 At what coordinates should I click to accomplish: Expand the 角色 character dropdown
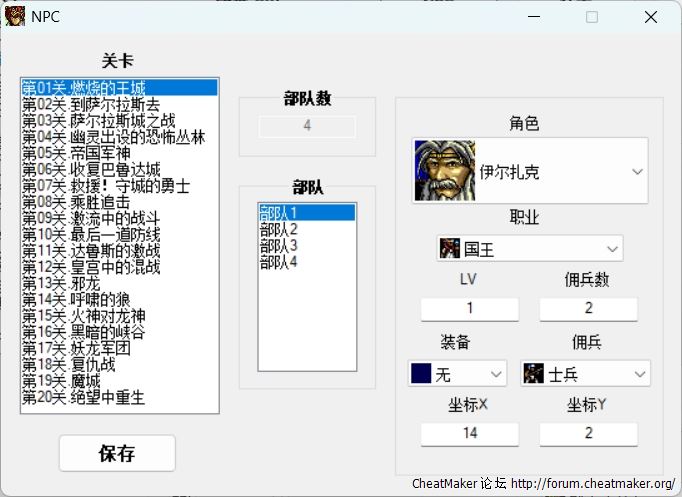pos(637,172)
